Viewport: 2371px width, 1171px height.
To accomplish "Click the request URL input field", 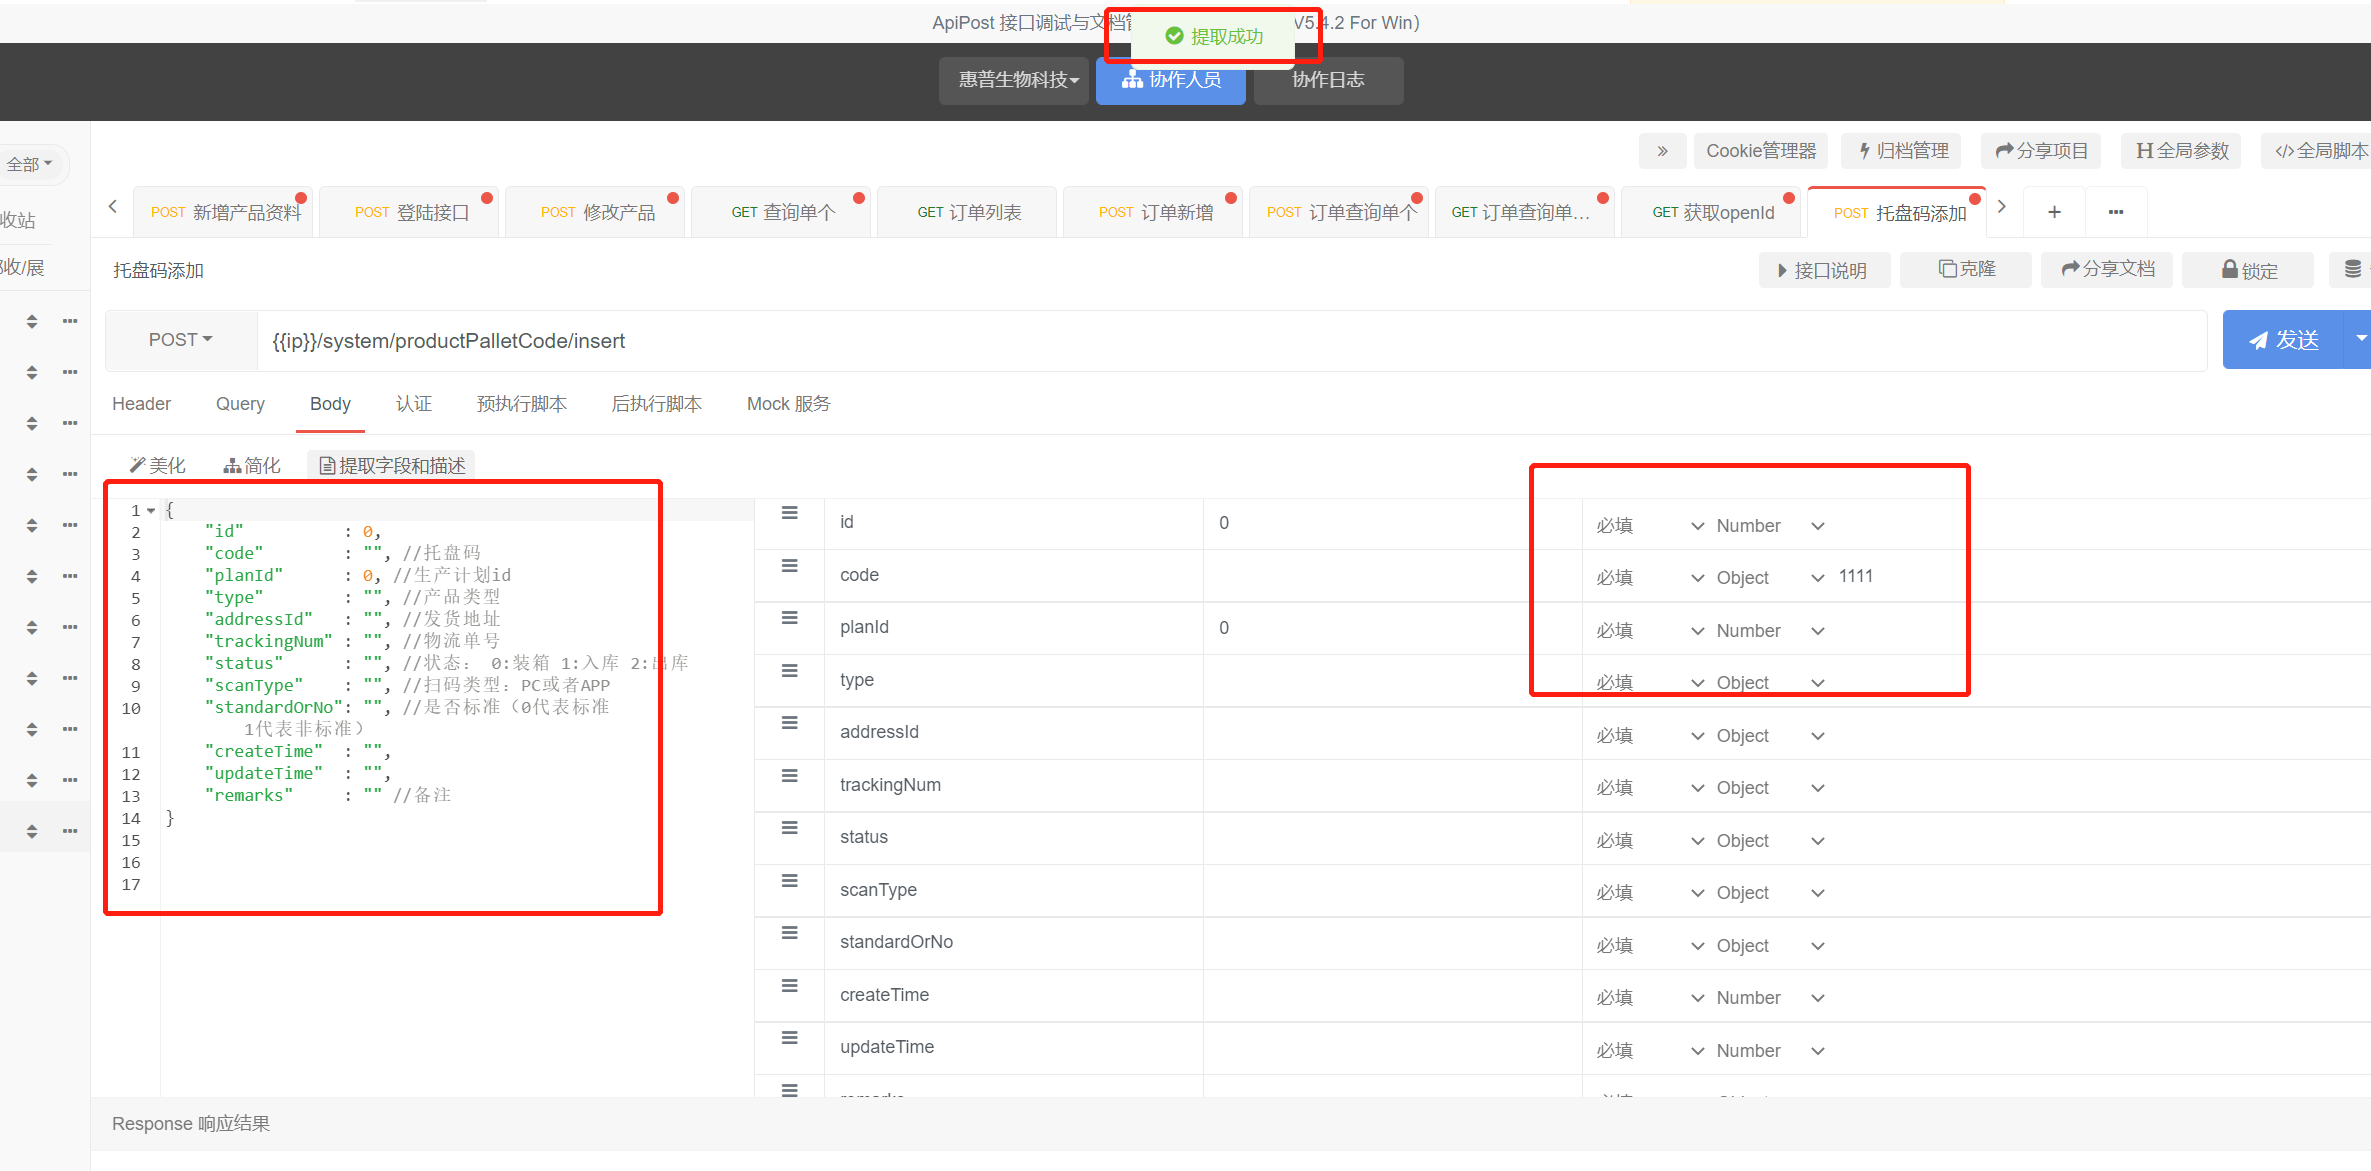I will 1231,341.
